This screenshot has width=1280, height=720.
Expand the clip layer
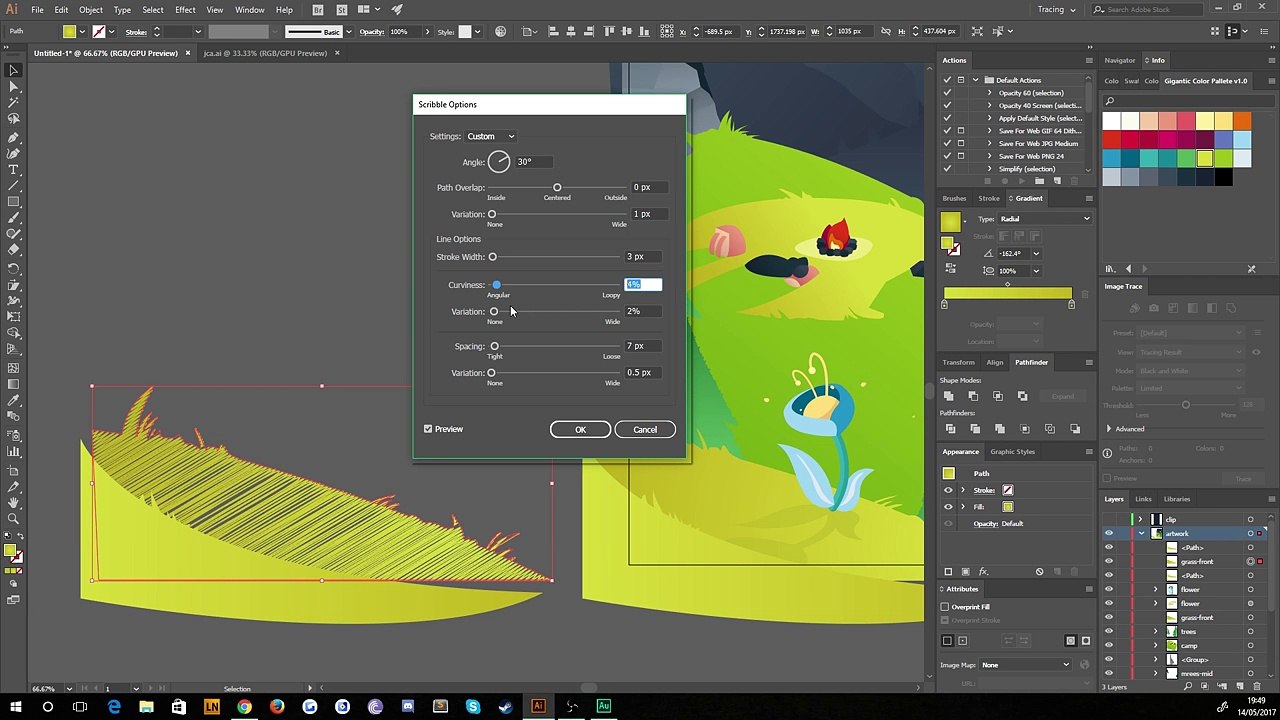click(x=1141, y=519)
